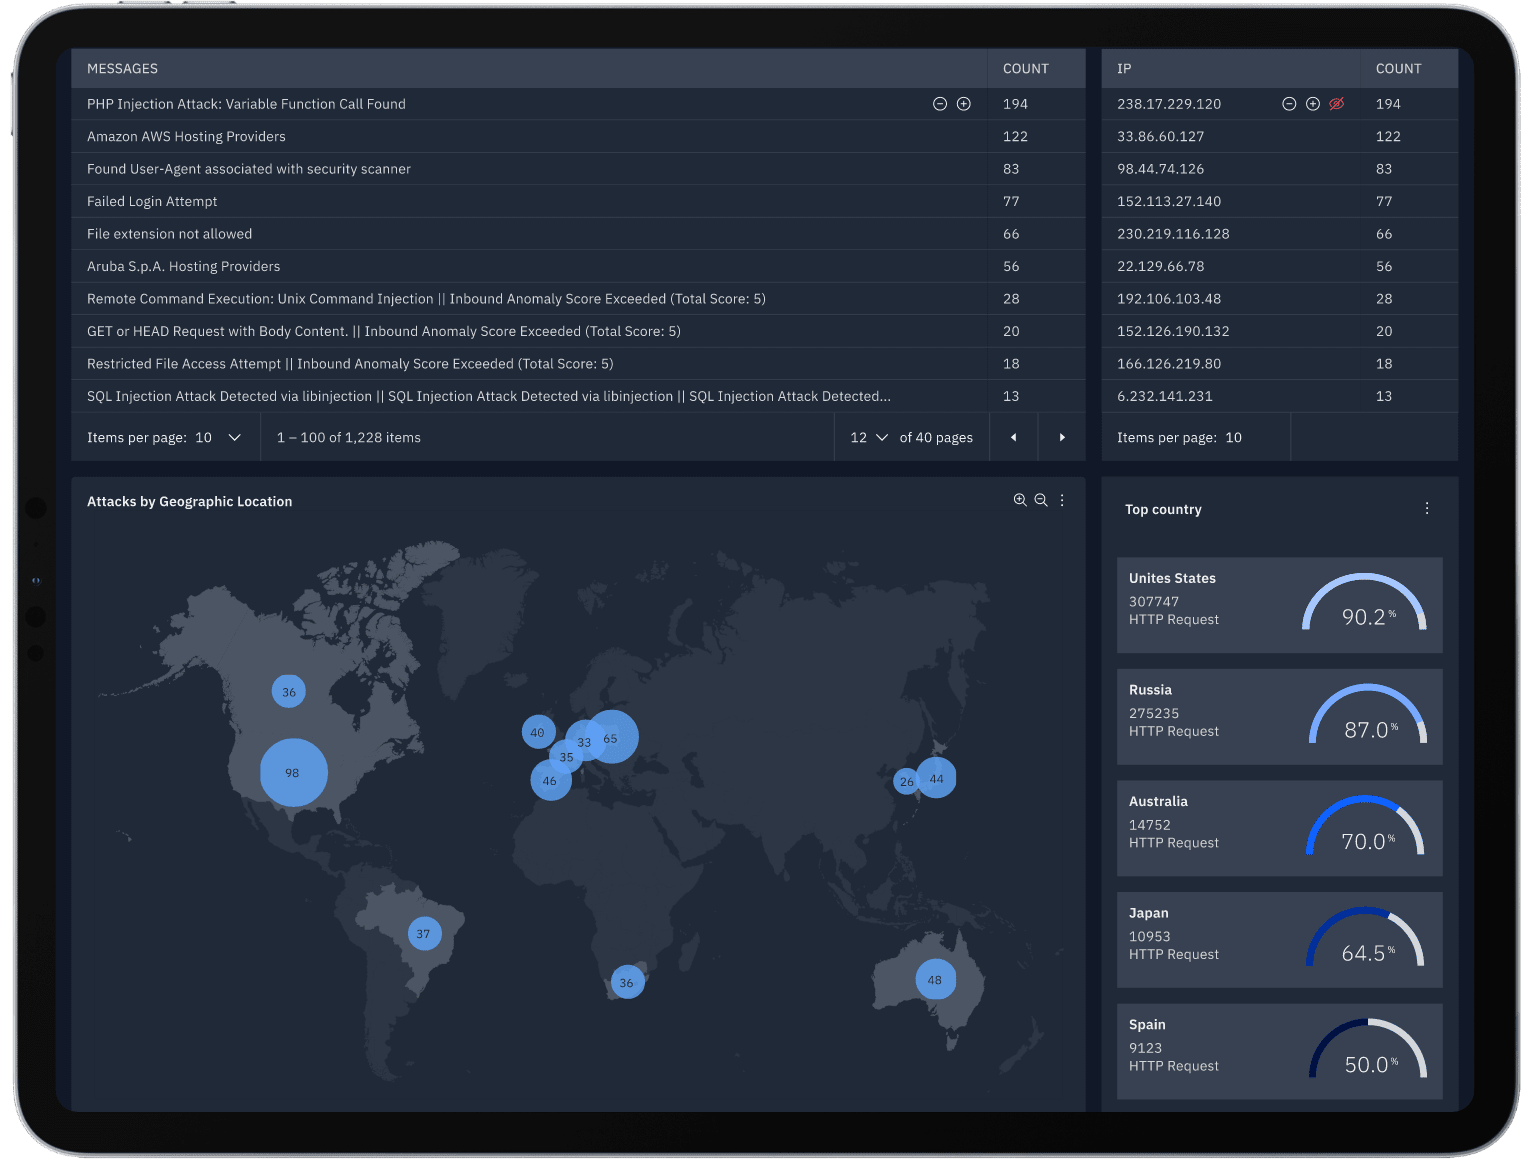Viewport: 1534px width, 1159px height.
Task: Open the Unites States country card title
Action: coord(1172,578)
